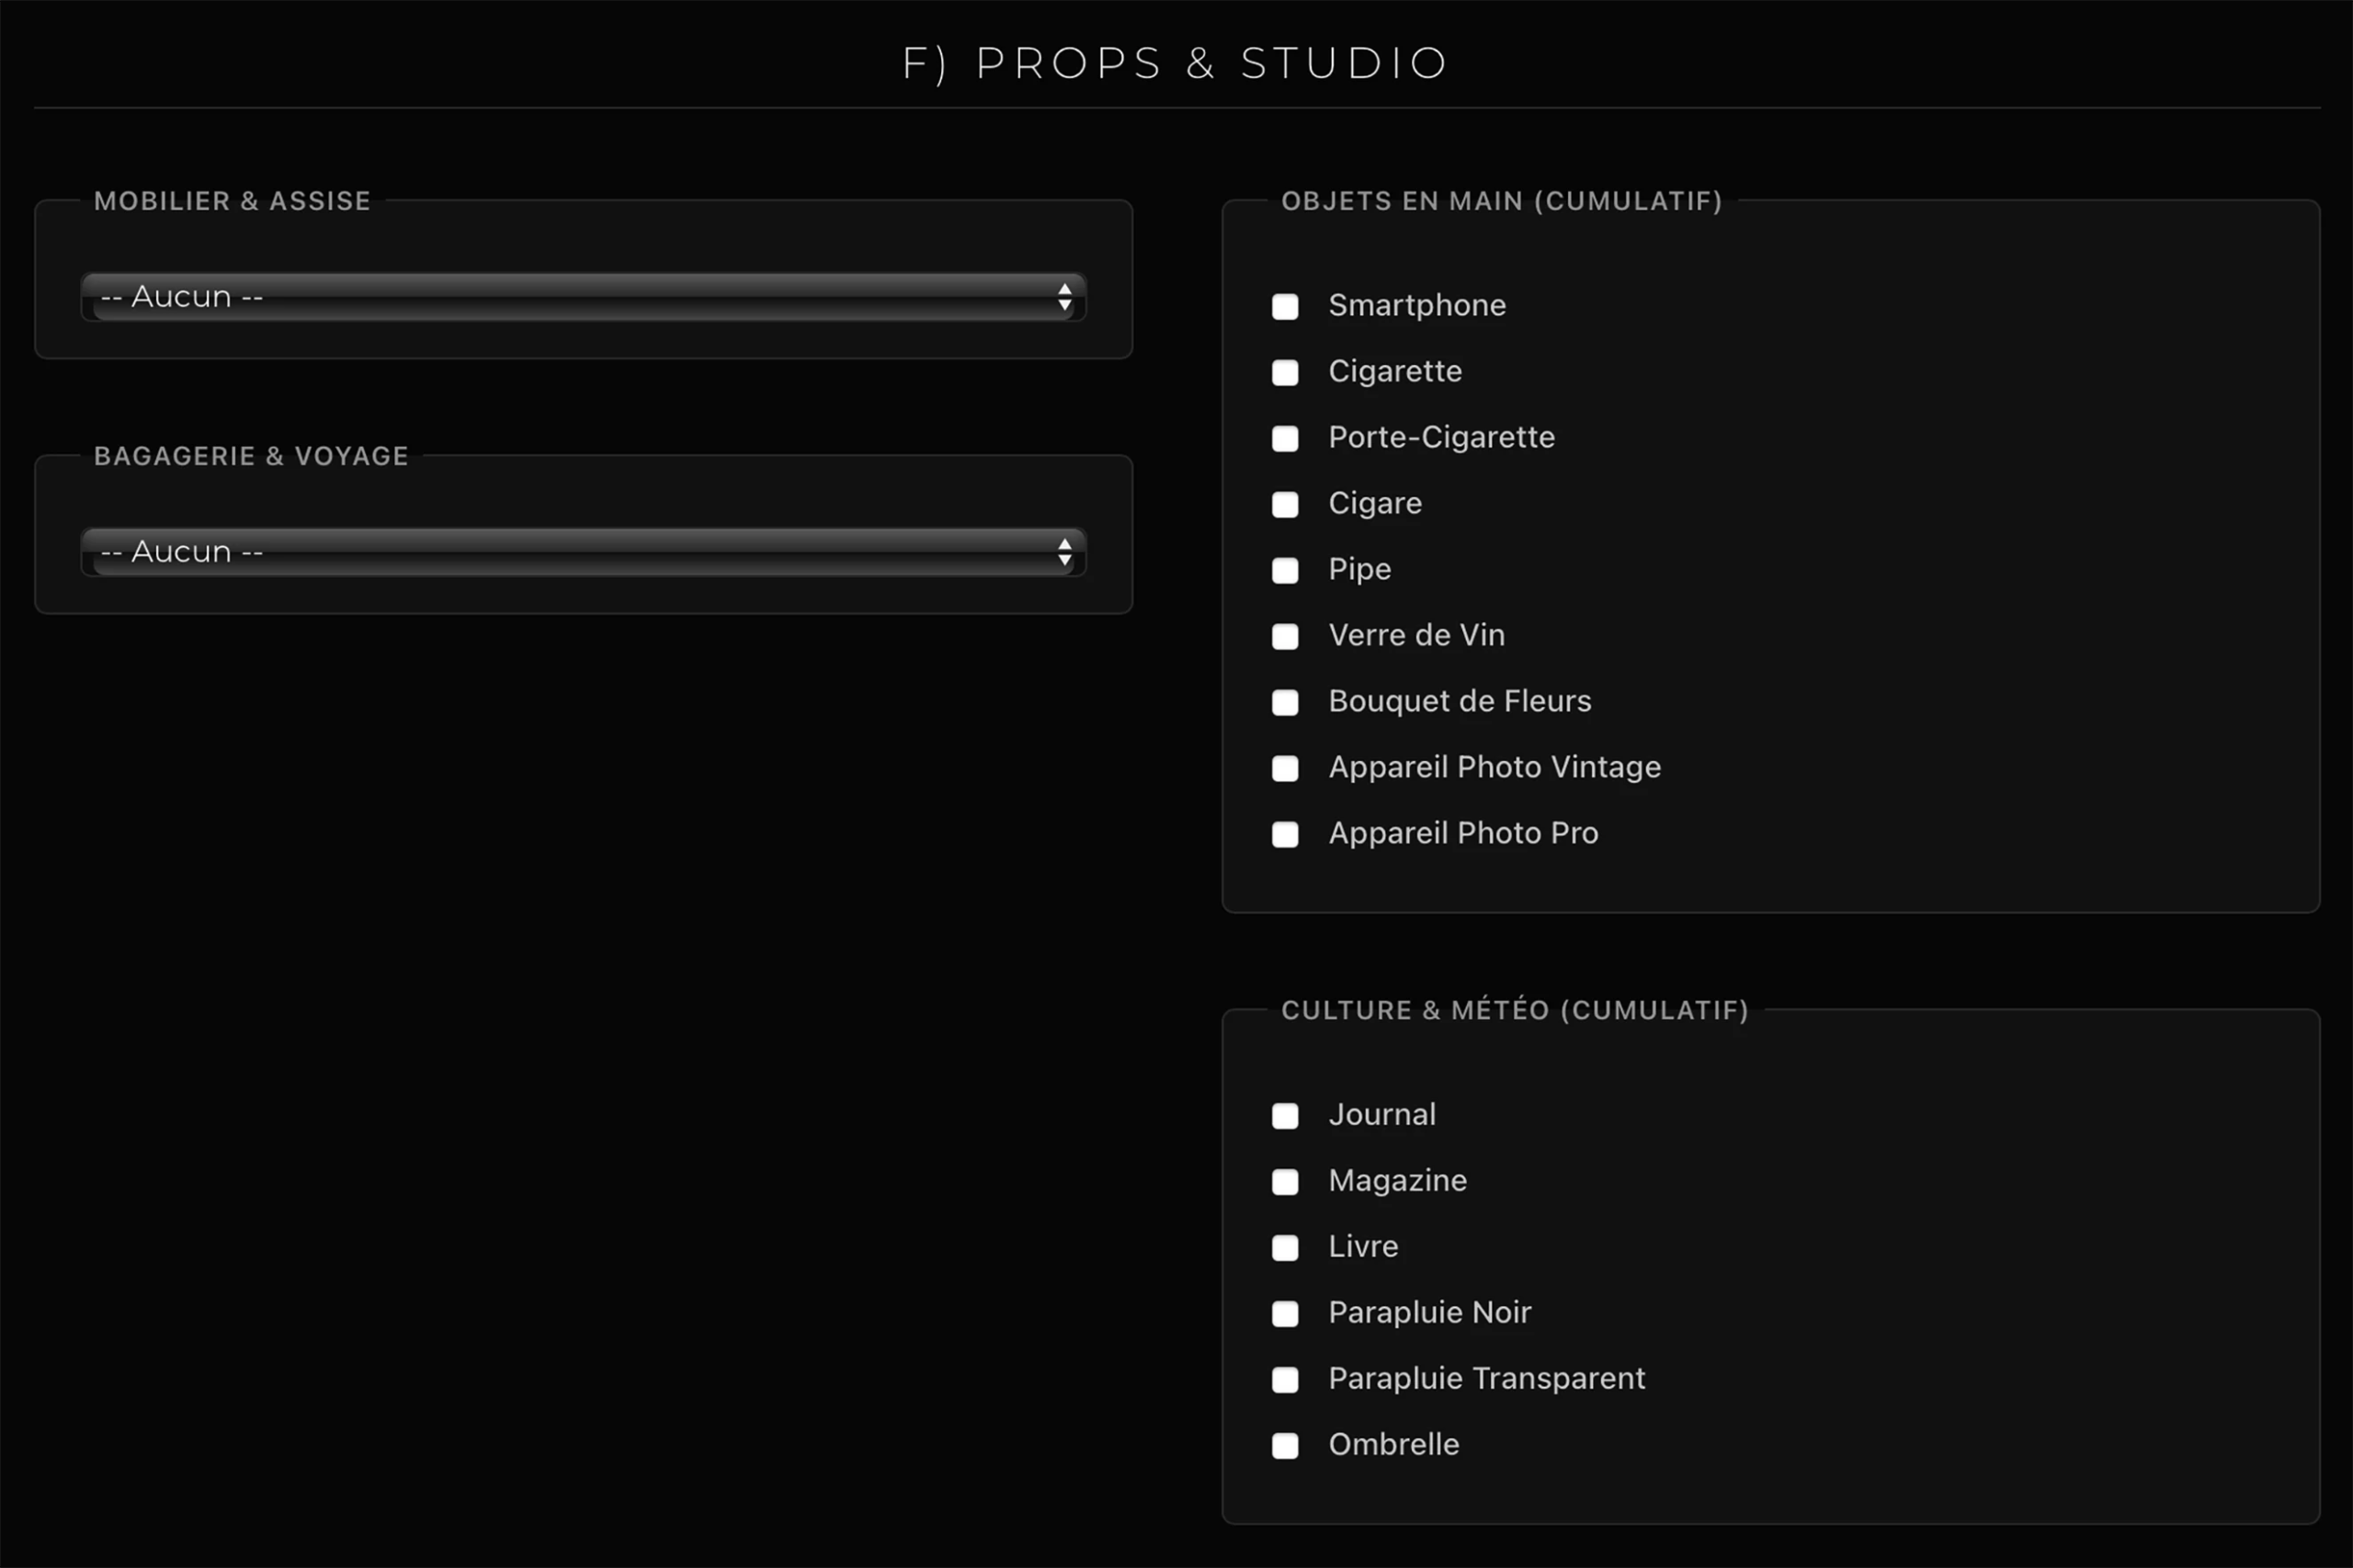Check the Ombrelle checkbox
2353x1568 pixels.
pyautogui.click(x=1284, y=1446)
